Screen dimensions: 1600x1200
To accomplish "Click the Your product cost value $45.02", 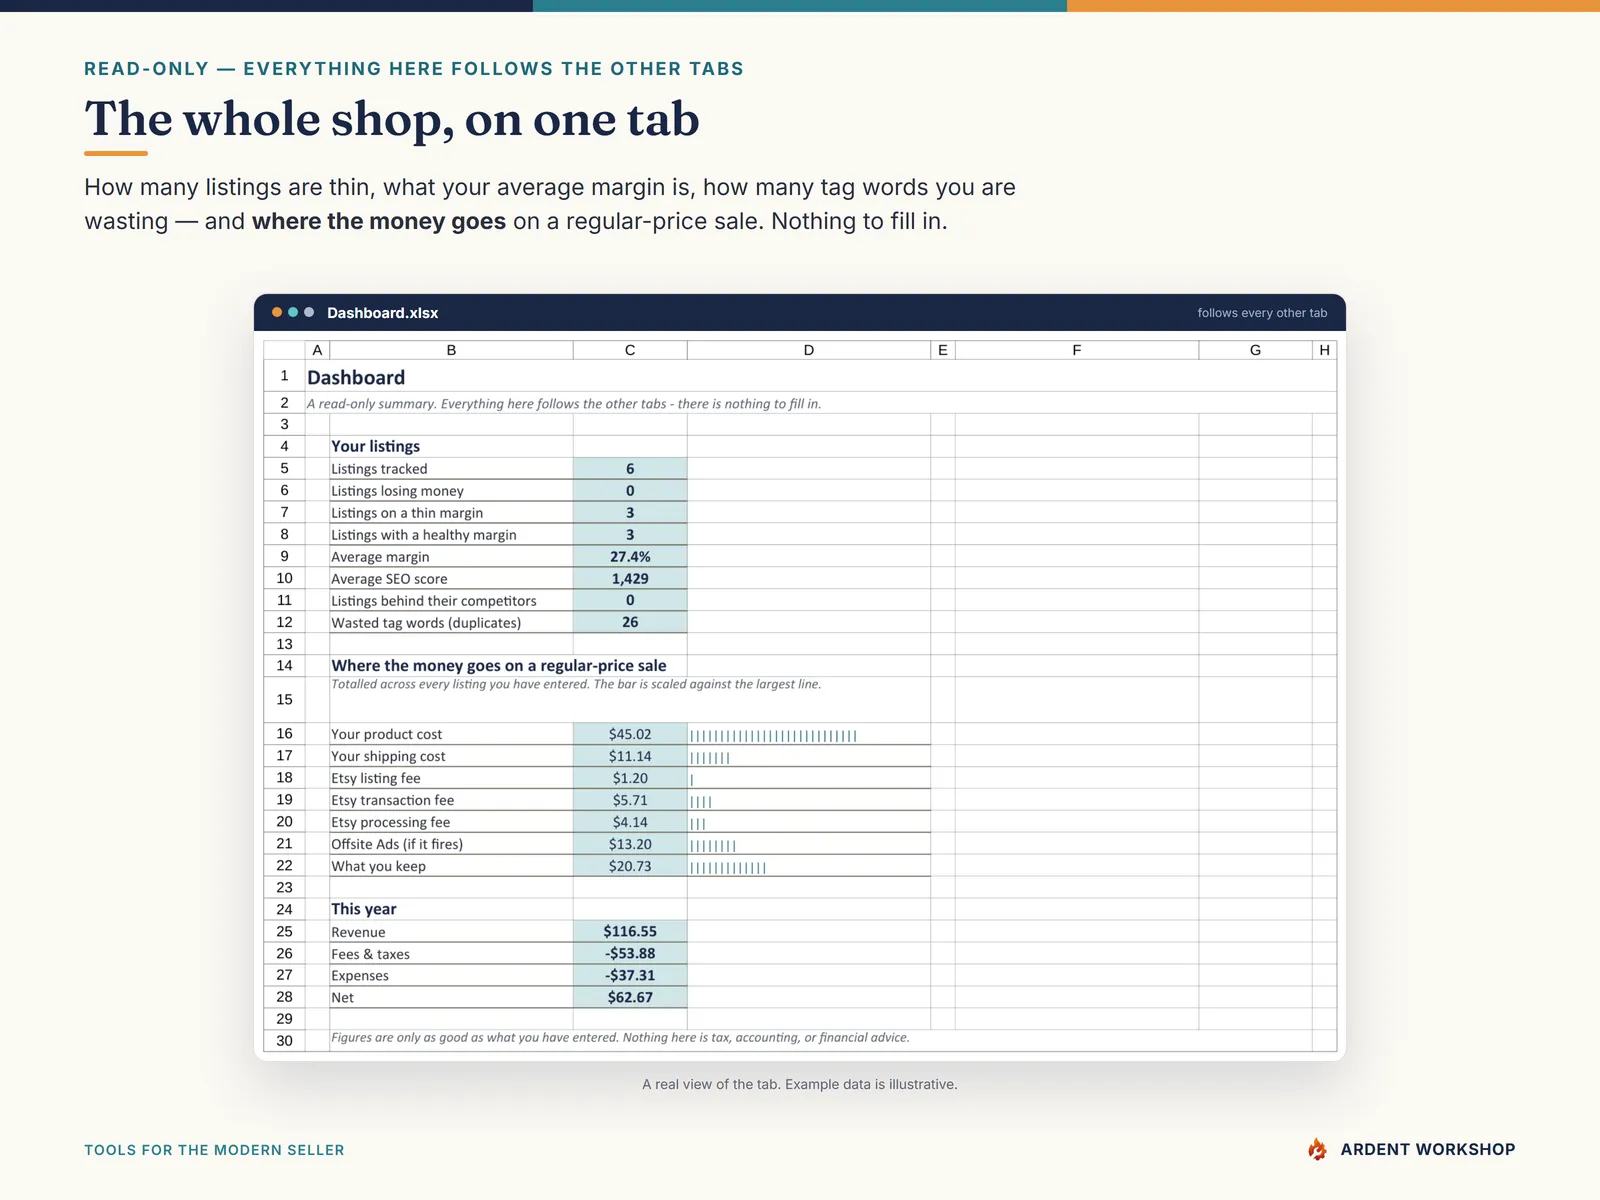I will point(630,734).
